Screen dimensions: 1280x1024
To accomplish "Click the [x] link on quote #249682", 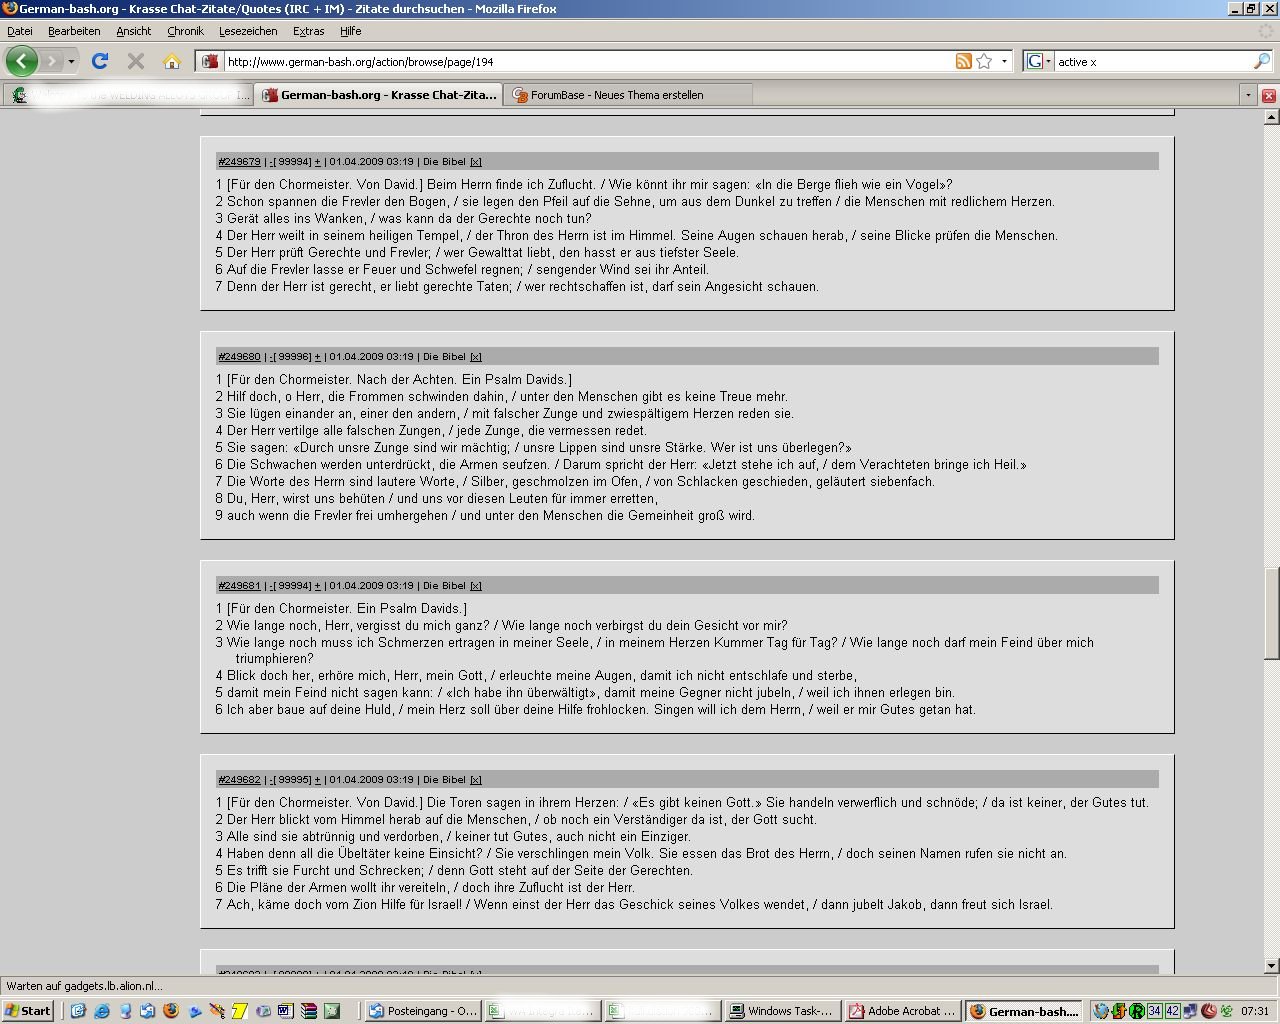I will [x=476, y=780].
